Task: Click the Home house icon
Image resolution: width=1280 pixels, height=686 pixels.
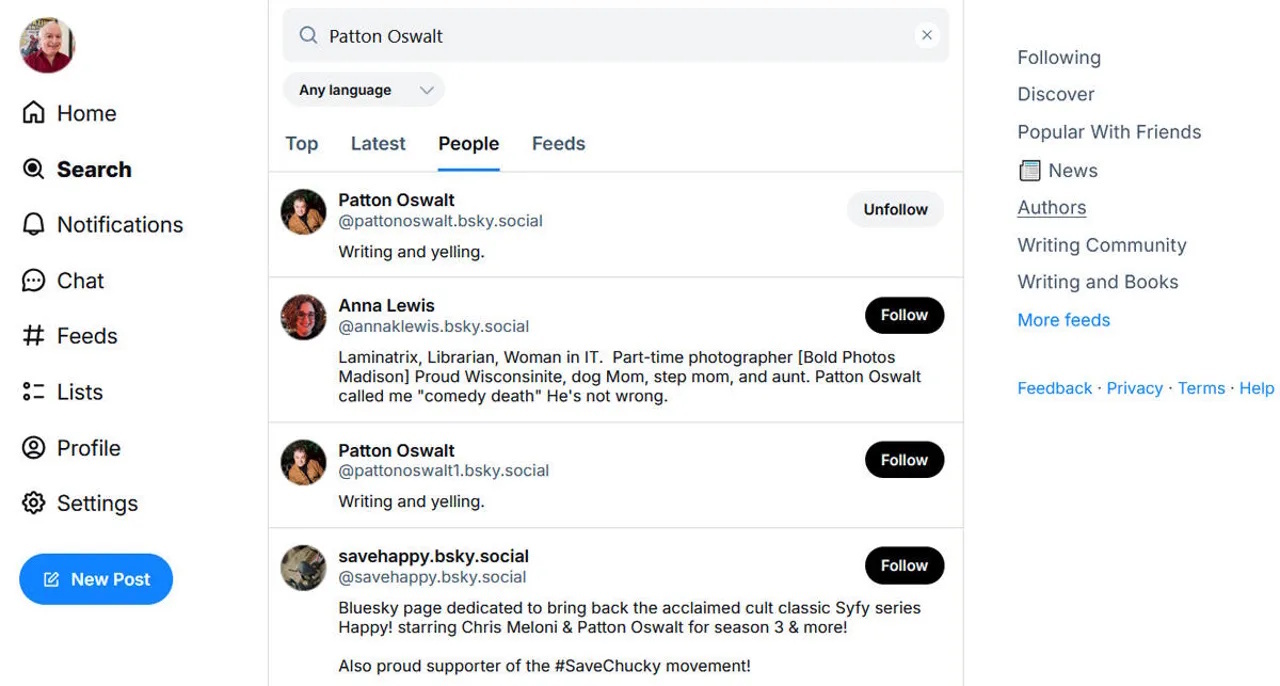Action: click(34, 113)
